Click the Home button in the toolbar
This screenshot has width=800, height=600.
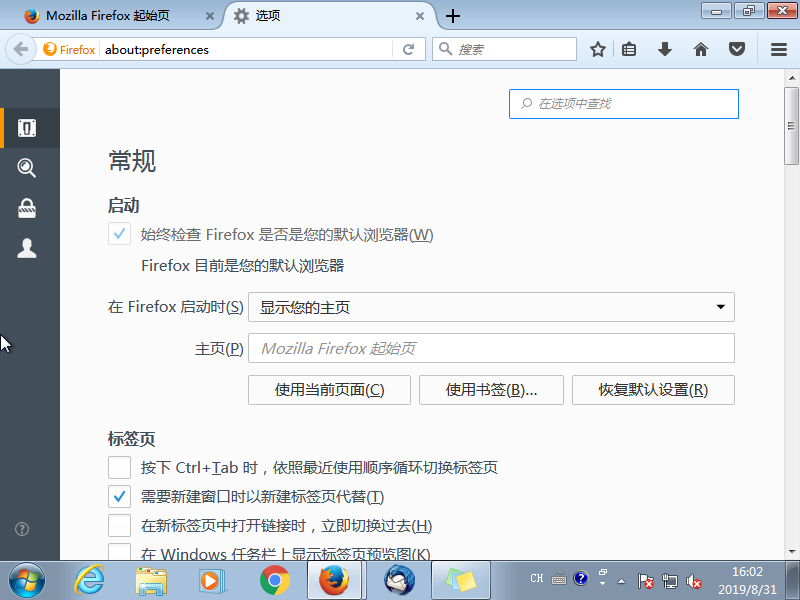(x=700, y=48)
